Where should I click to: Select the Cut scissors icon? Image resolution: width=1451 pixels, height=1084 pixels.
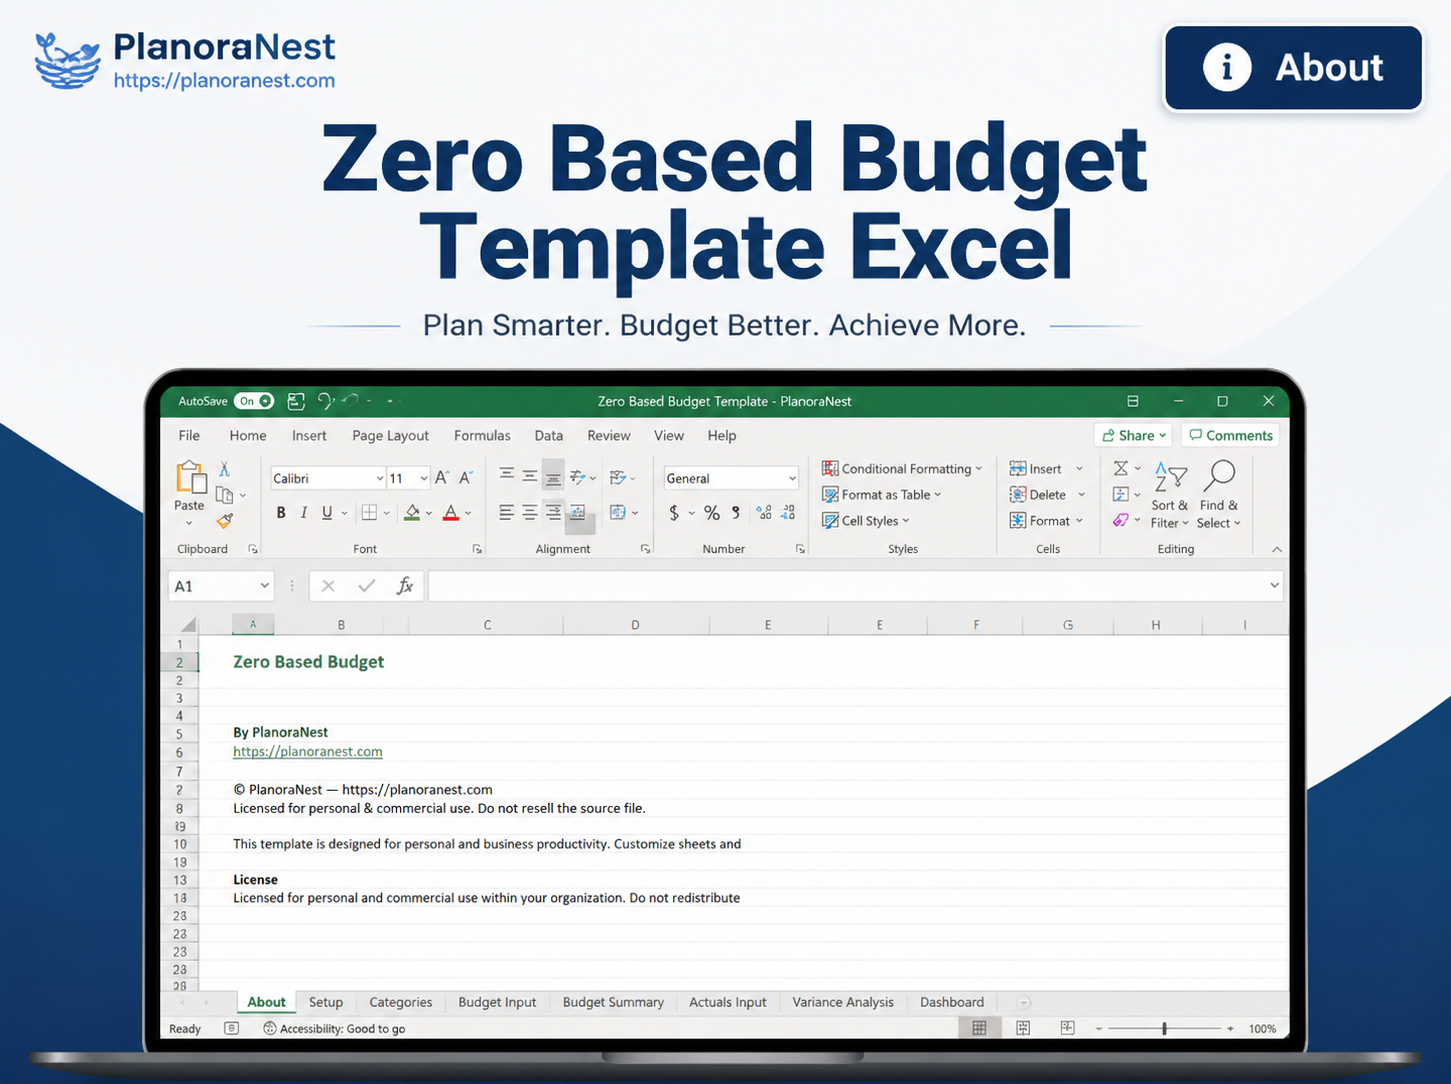pos(225,469)
